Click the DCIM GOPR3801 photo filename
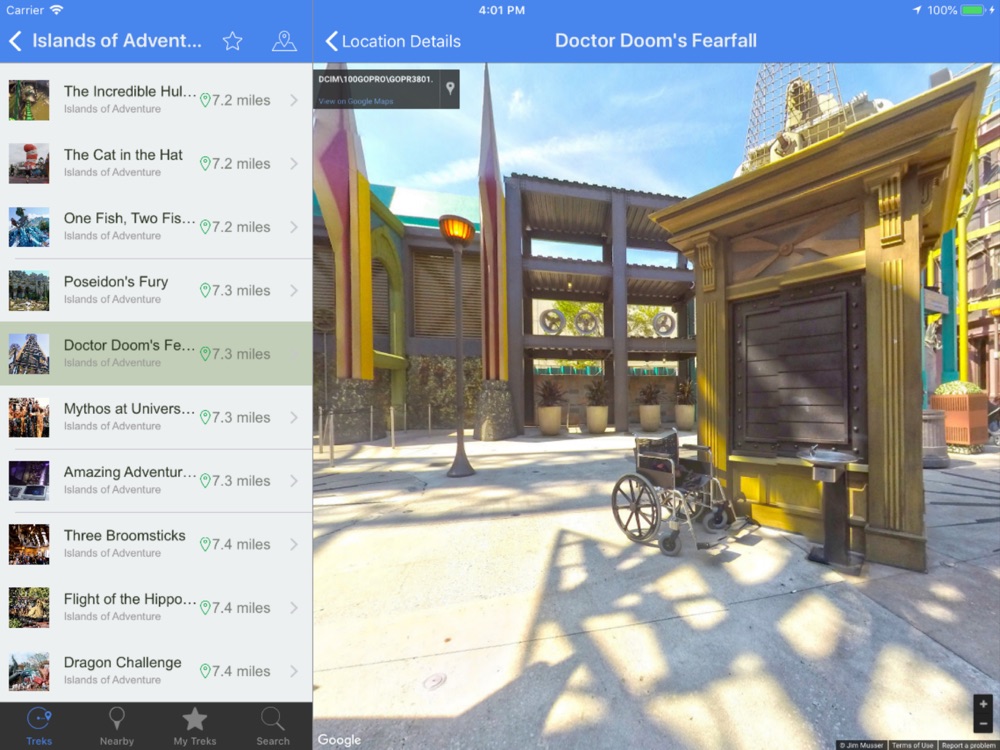 (376, 79)
